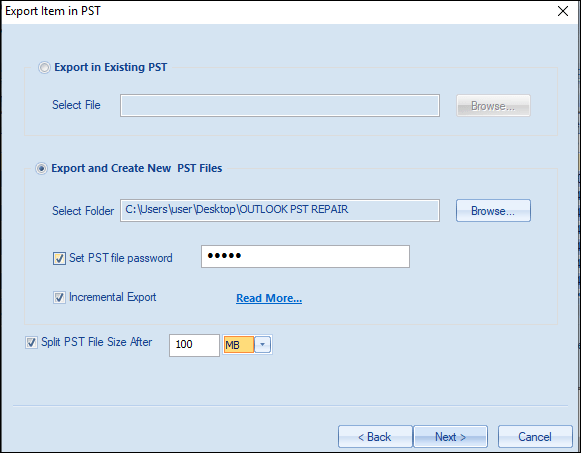Click the Select File path field
Image resolution: width=581 pixels, height=453 pixels.
[x=280, y=106]
